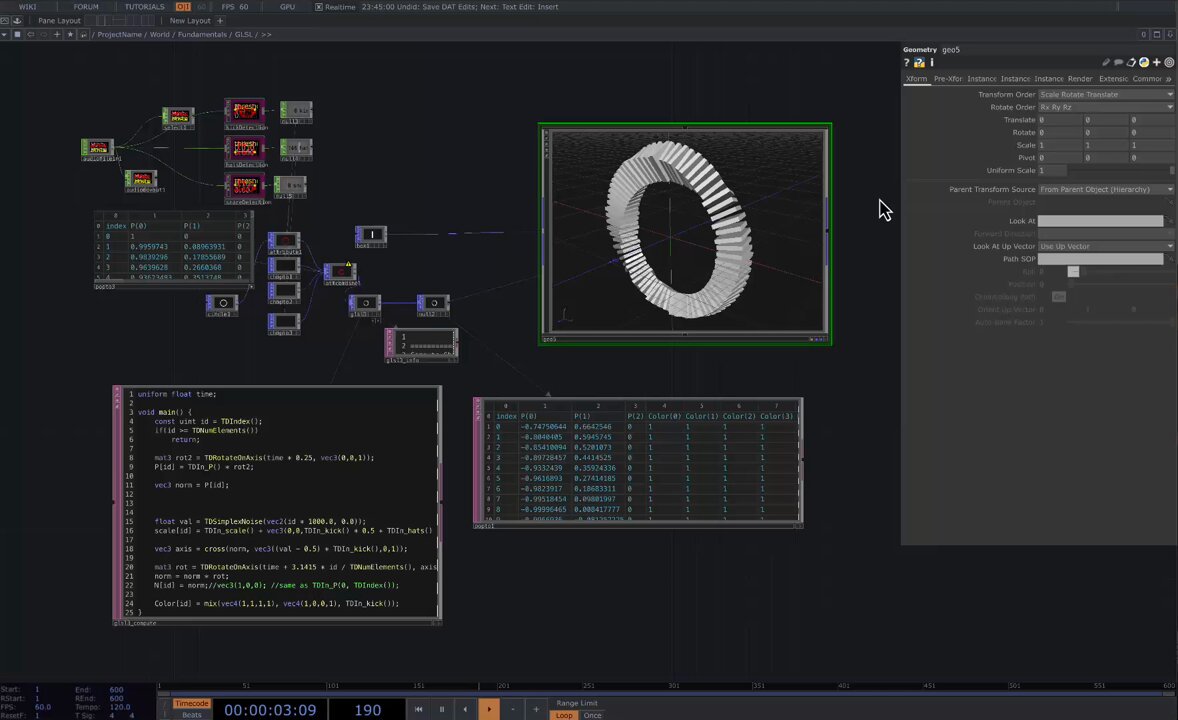The image size is (1178, 720).
Task: Open the Transform Order dropdown
Action: tap(1106, 95)
